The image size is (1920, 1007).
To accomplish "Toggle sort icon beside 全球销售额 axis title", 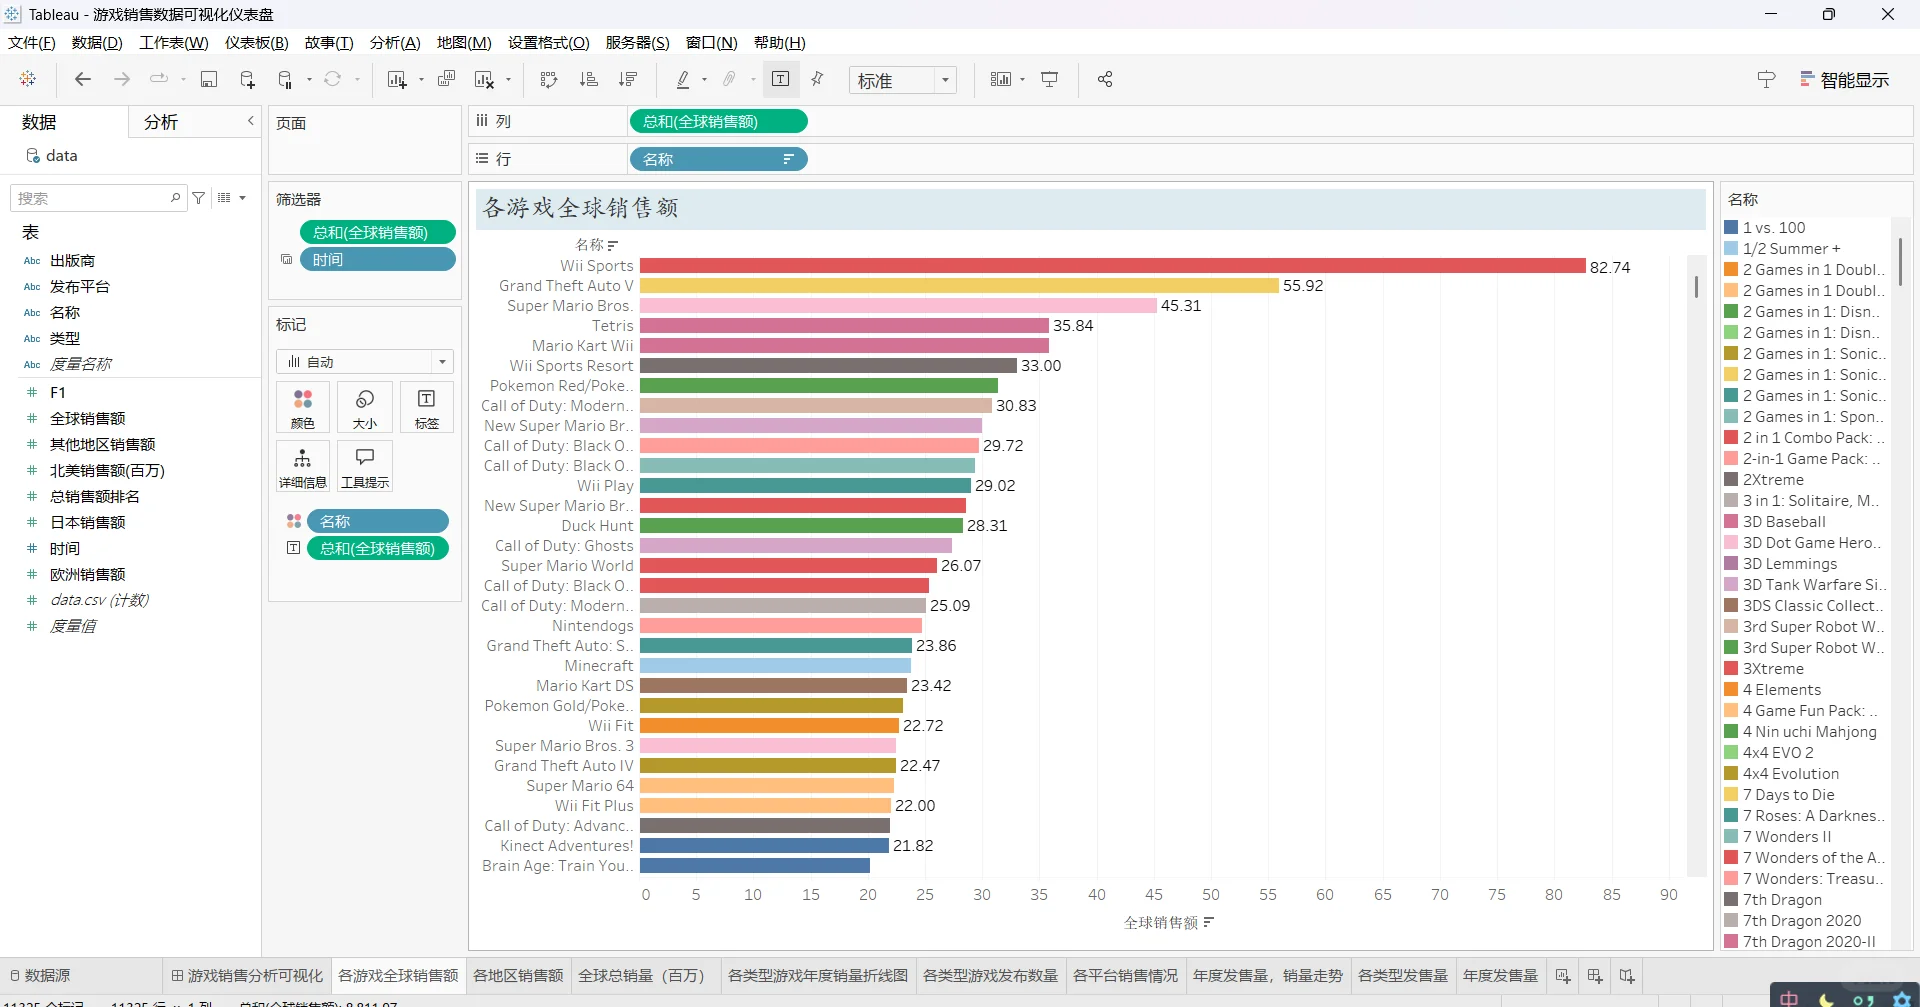I will [1209, 922].
